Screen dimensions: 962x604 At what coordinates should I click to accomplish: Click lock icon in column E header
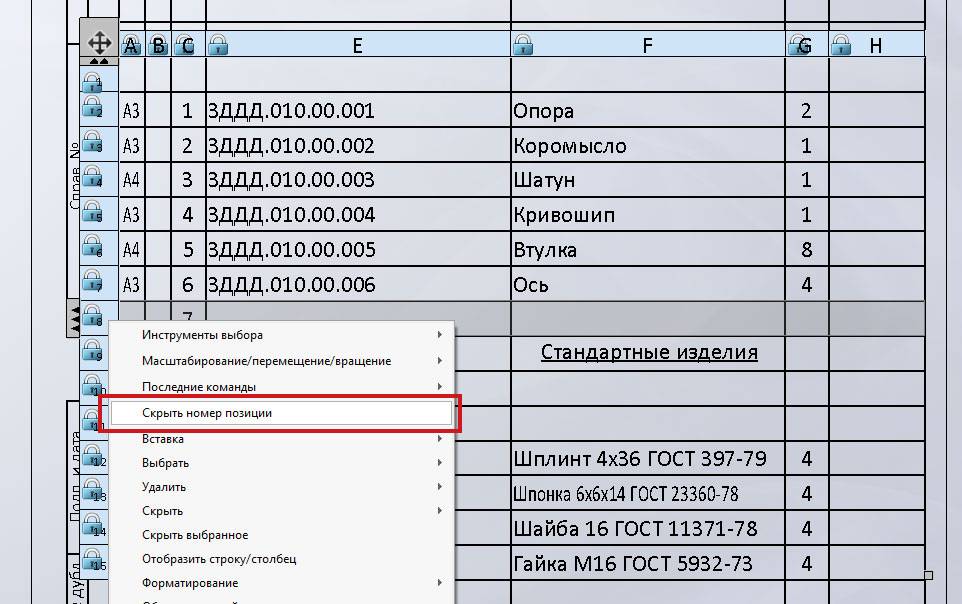click(x=219, y=45)
